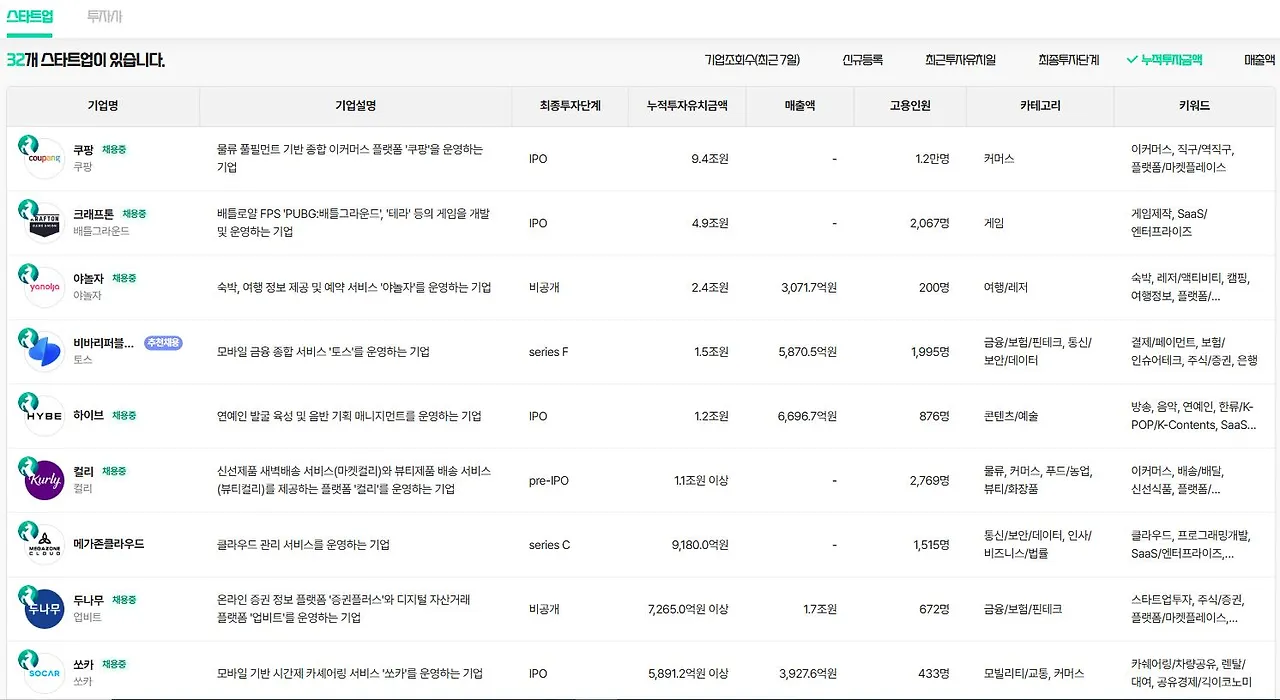Viewport: 1280px width, 700px height.
Task: Select the checked 누적투자금액 sort option
Action: [x=1164, y=60]
